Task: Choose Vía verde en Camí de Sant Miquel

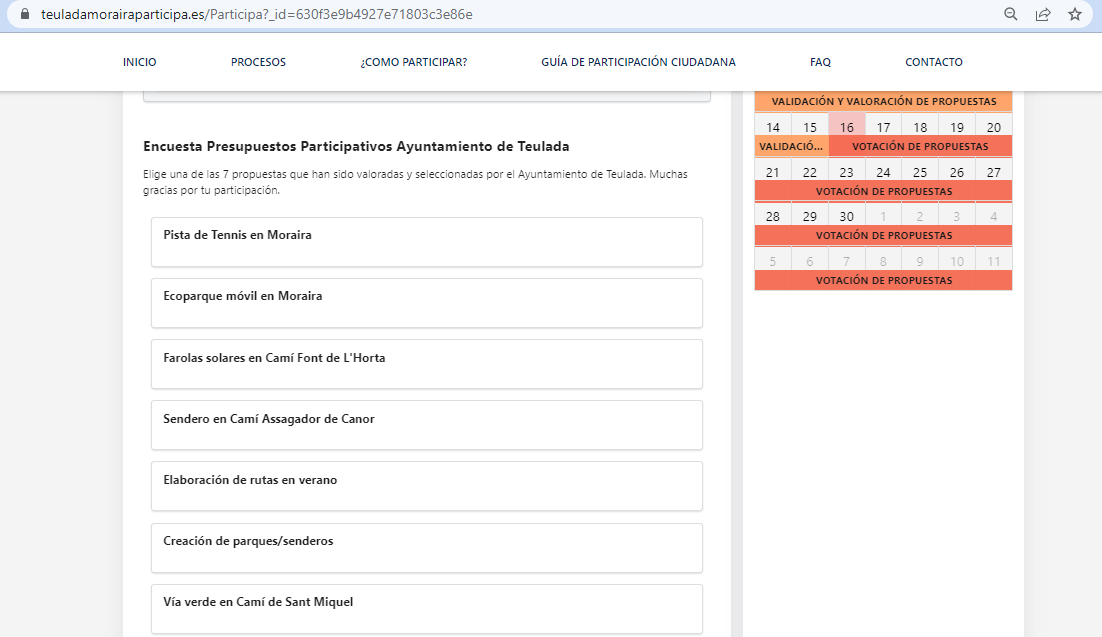Action: pyautogui.click(x=426, y=608)
